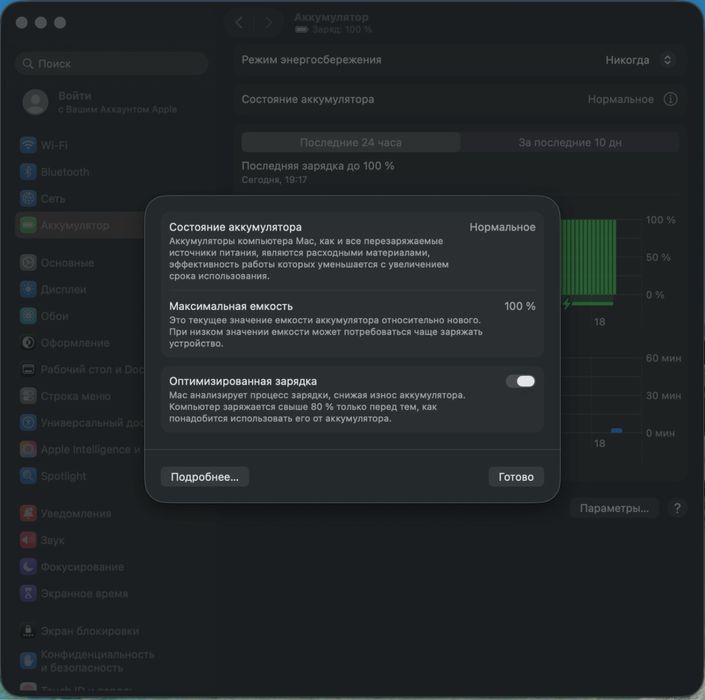Select the Apple Intelligence icon
Image resolution: width=705 pixels, height=700 pixels.
(28, 449)
